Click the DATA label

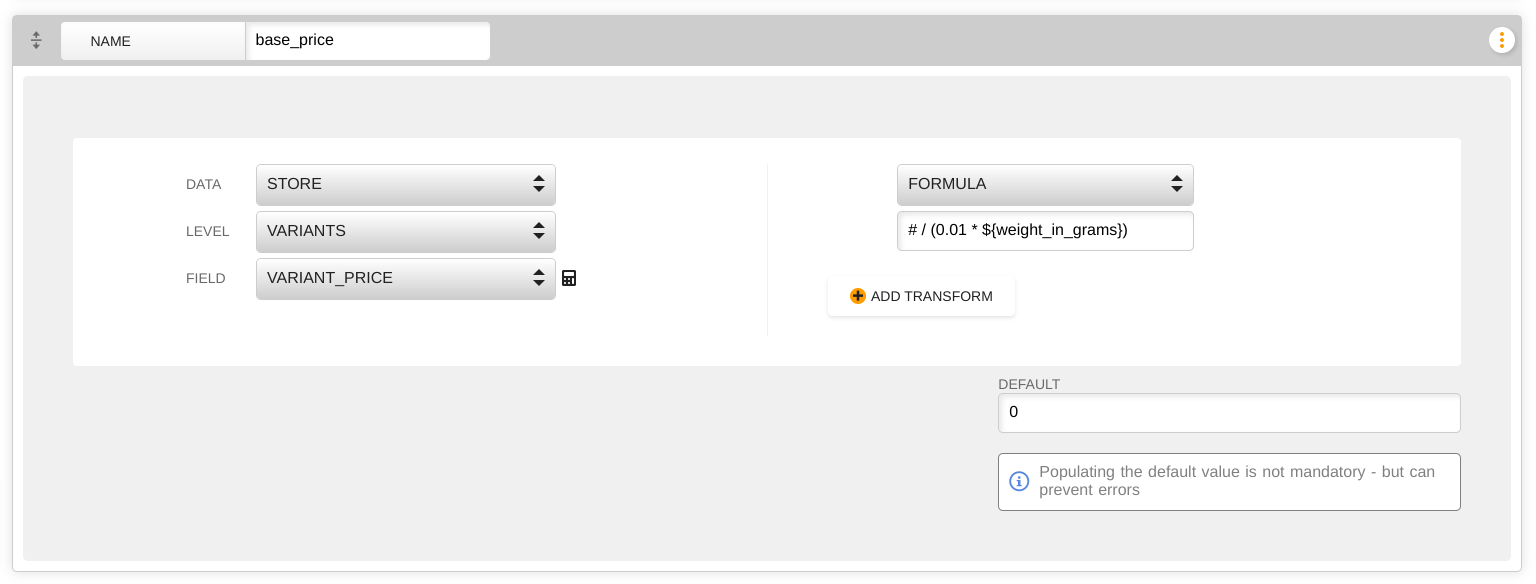click(x=204, y=184)
